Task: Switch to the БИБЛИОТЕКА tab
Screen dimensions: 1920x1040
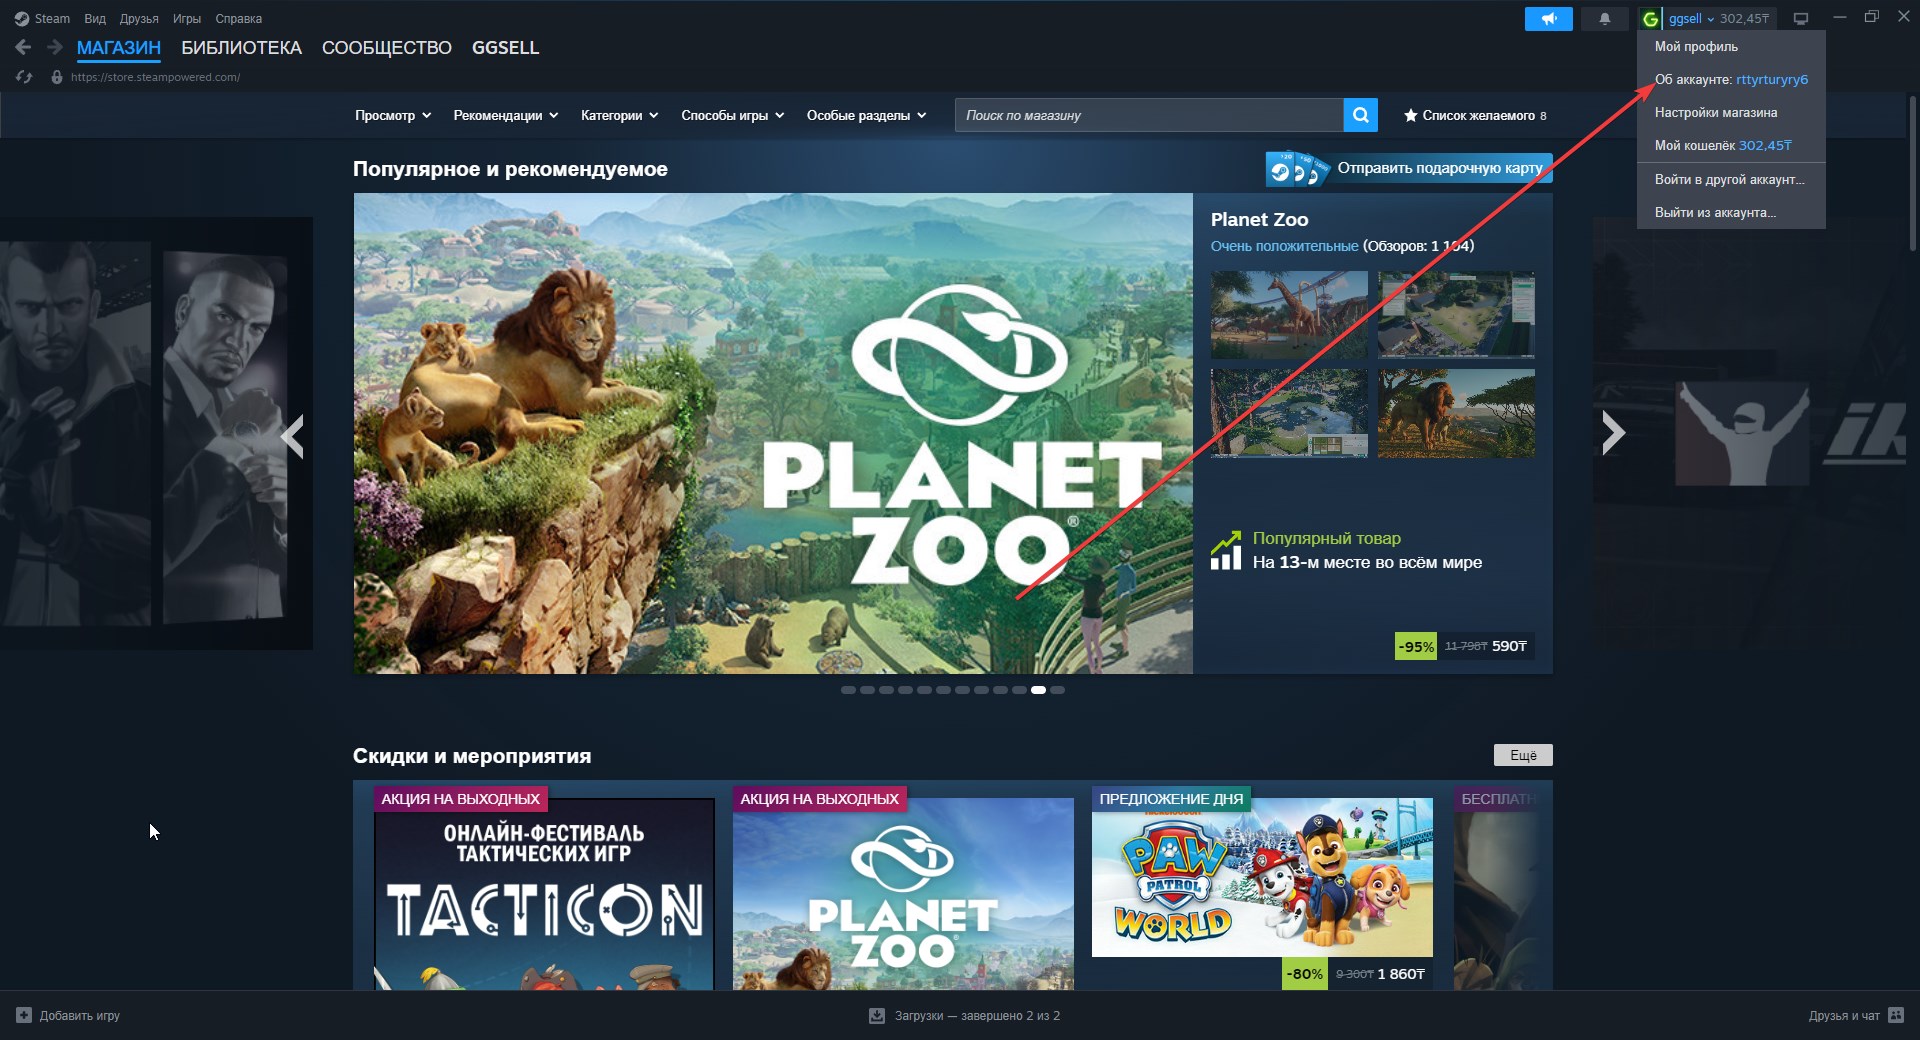Action: click(x=241, y=48)
